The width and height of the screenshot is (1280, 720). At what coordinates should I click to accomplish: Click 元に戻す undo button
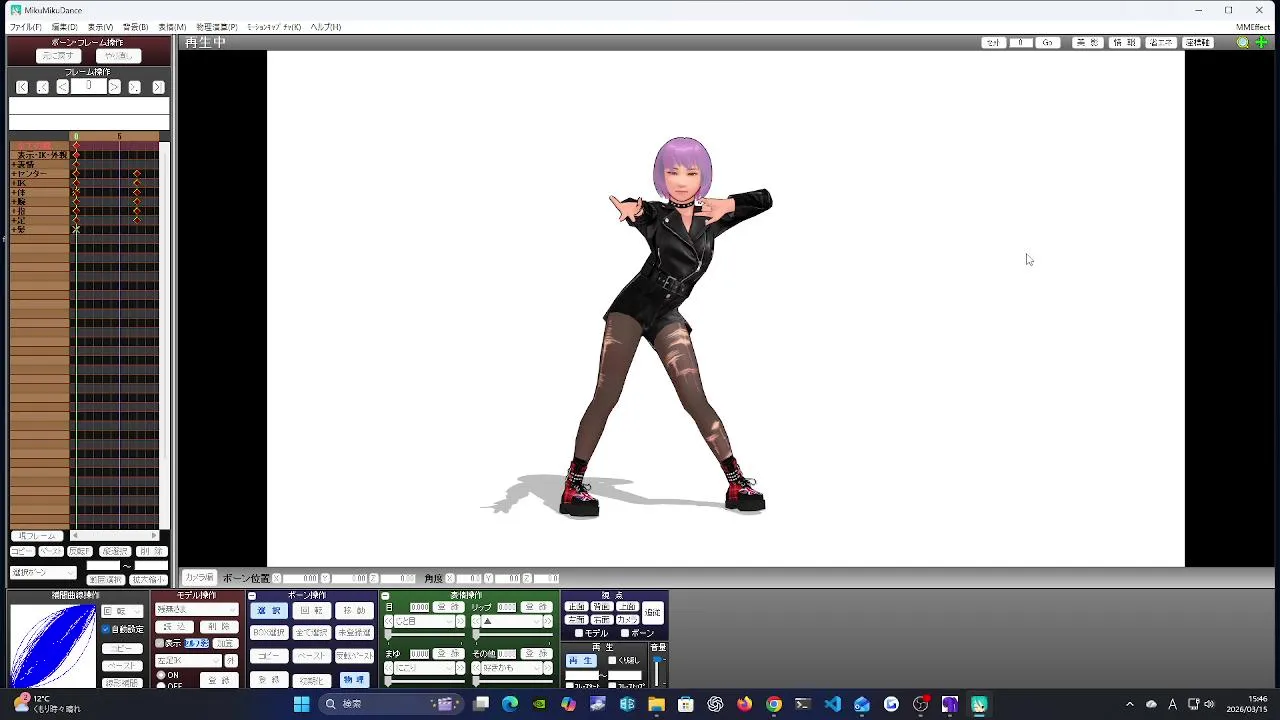(58, 56)
